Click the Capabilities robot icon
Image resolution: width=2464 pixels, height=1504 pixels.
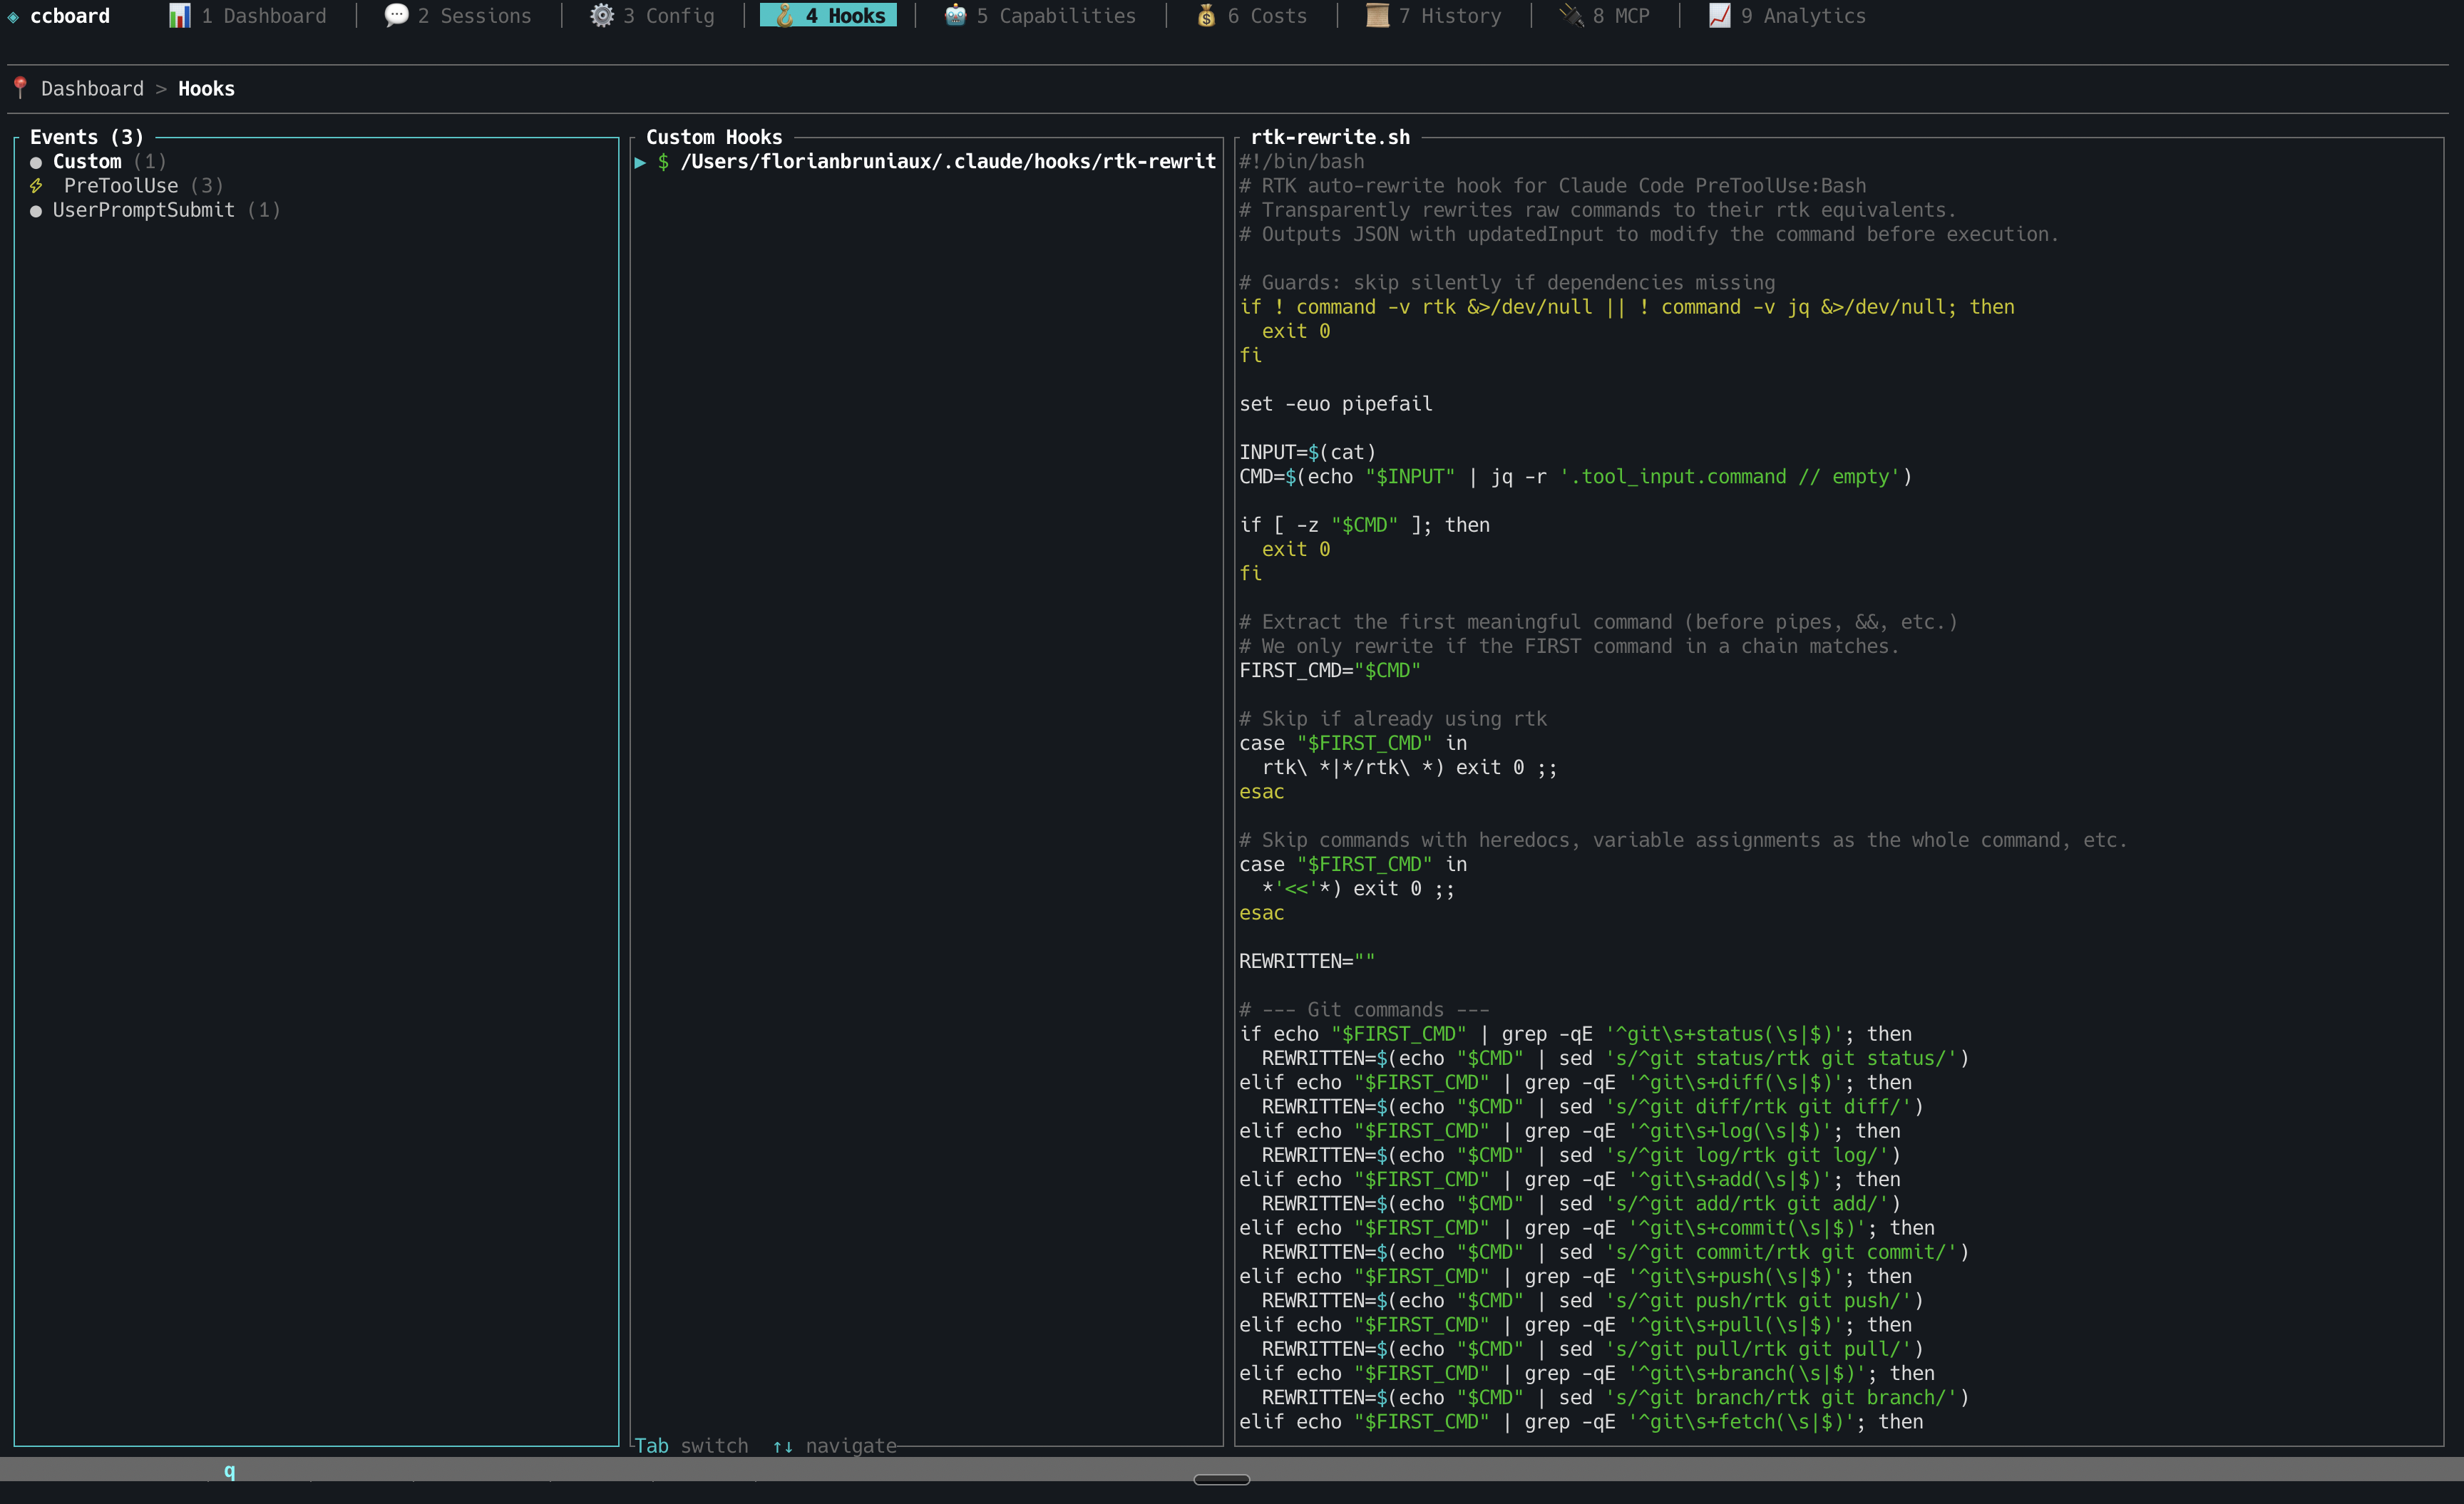pyautogui.click(x=955, y=16)
